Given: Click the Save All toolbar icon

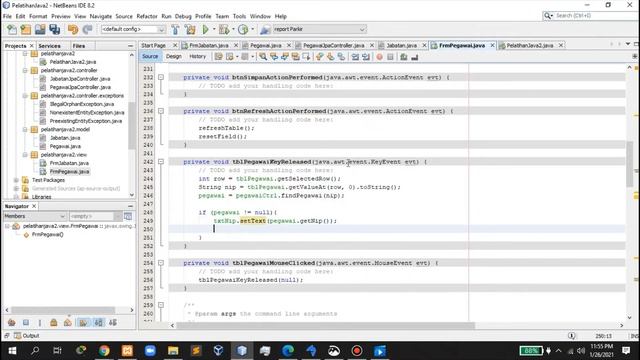Looking at the screenshot, I should pos(55,29).
